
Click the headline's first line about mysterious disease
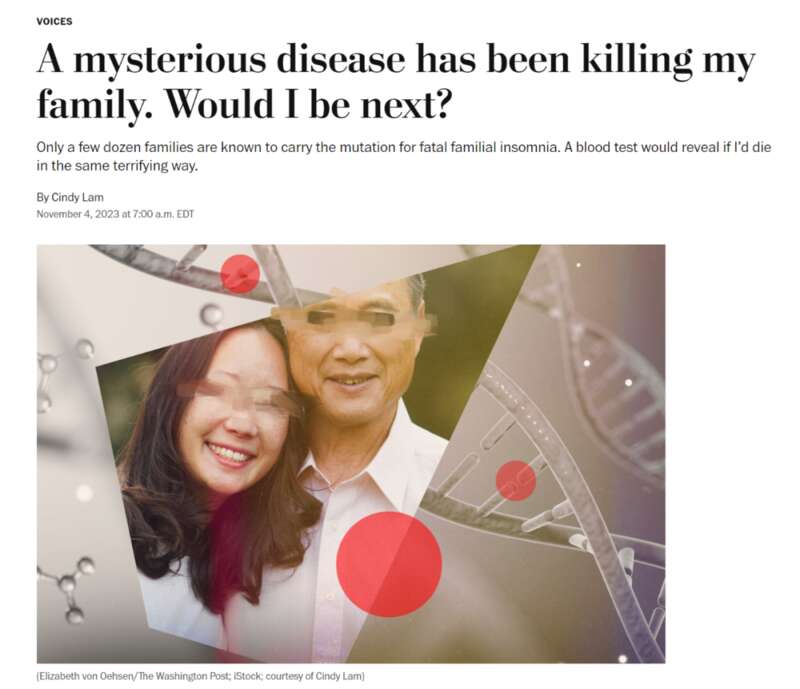pos(395,61)
